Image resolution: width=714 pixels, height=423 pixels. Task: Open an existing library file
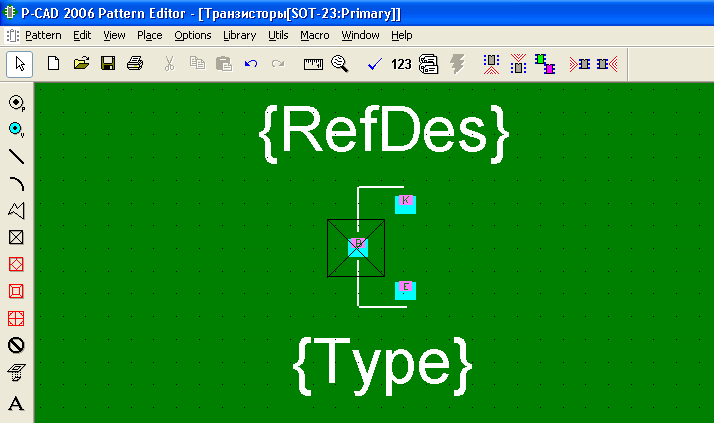click(81, 63)
